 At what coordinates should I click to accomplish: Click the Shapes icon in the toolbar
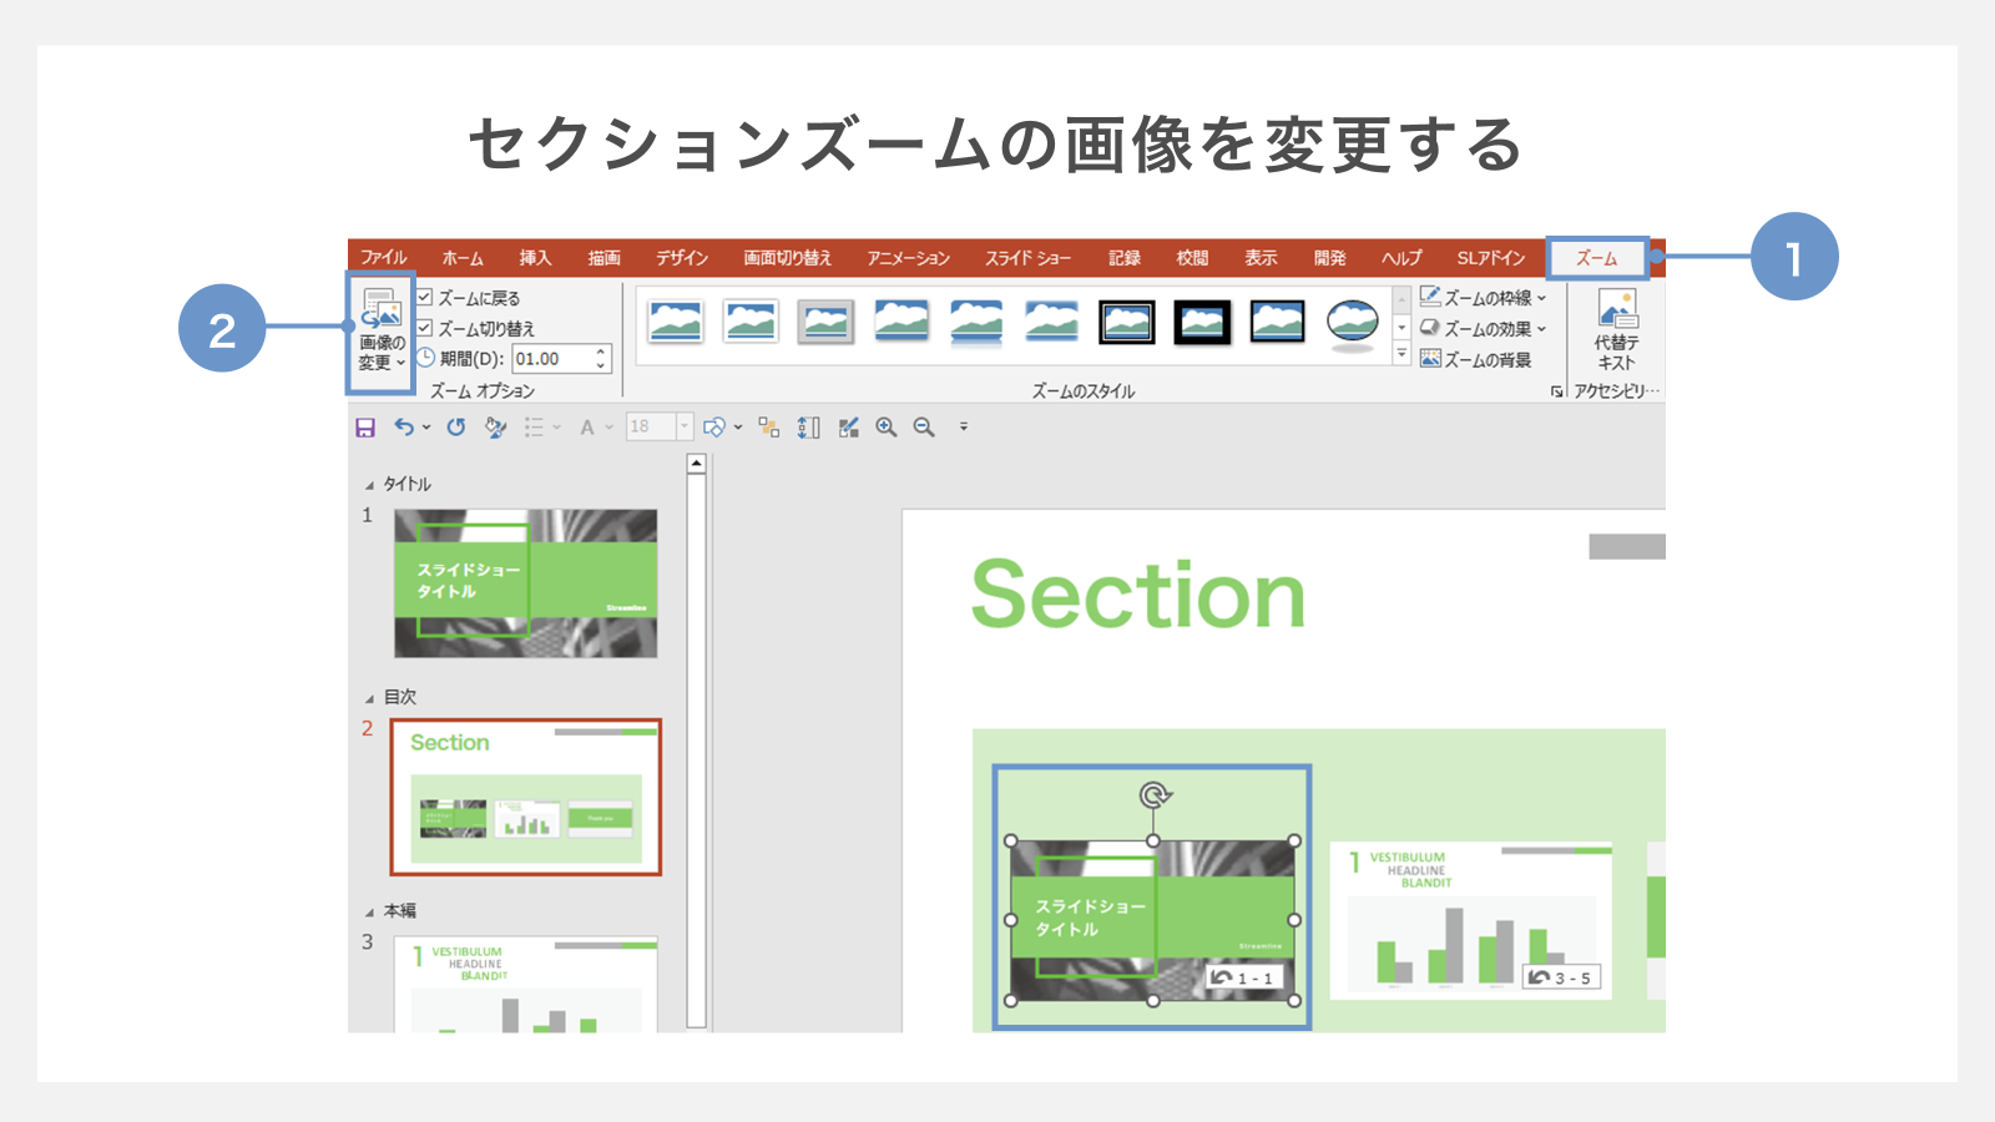point(714,427)
